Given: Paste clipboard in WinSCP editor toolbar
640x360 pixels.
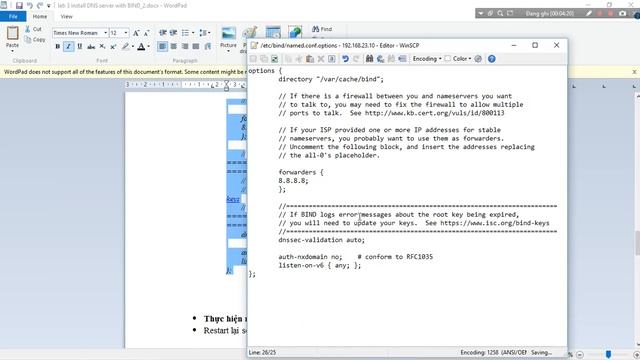Looking at the screenshot, I should (310, 59).
